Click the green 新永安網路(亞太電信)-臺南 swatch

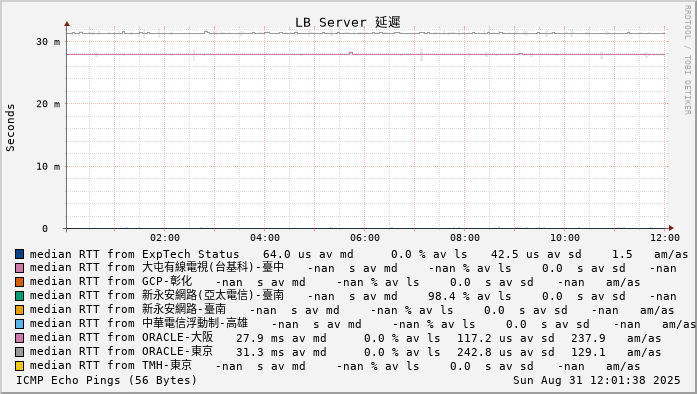pos(19,296)
